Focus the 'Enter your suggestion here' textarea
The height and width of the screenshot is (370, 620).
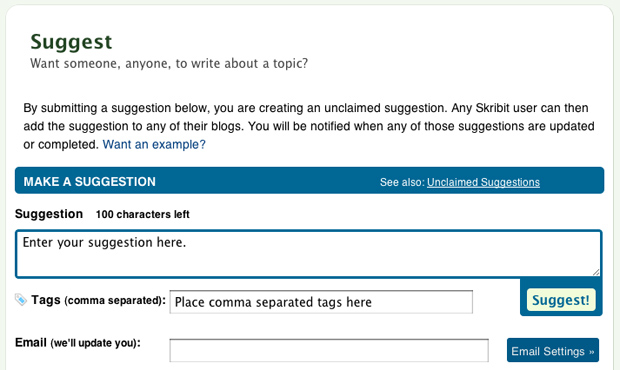(x=309, y=254)
